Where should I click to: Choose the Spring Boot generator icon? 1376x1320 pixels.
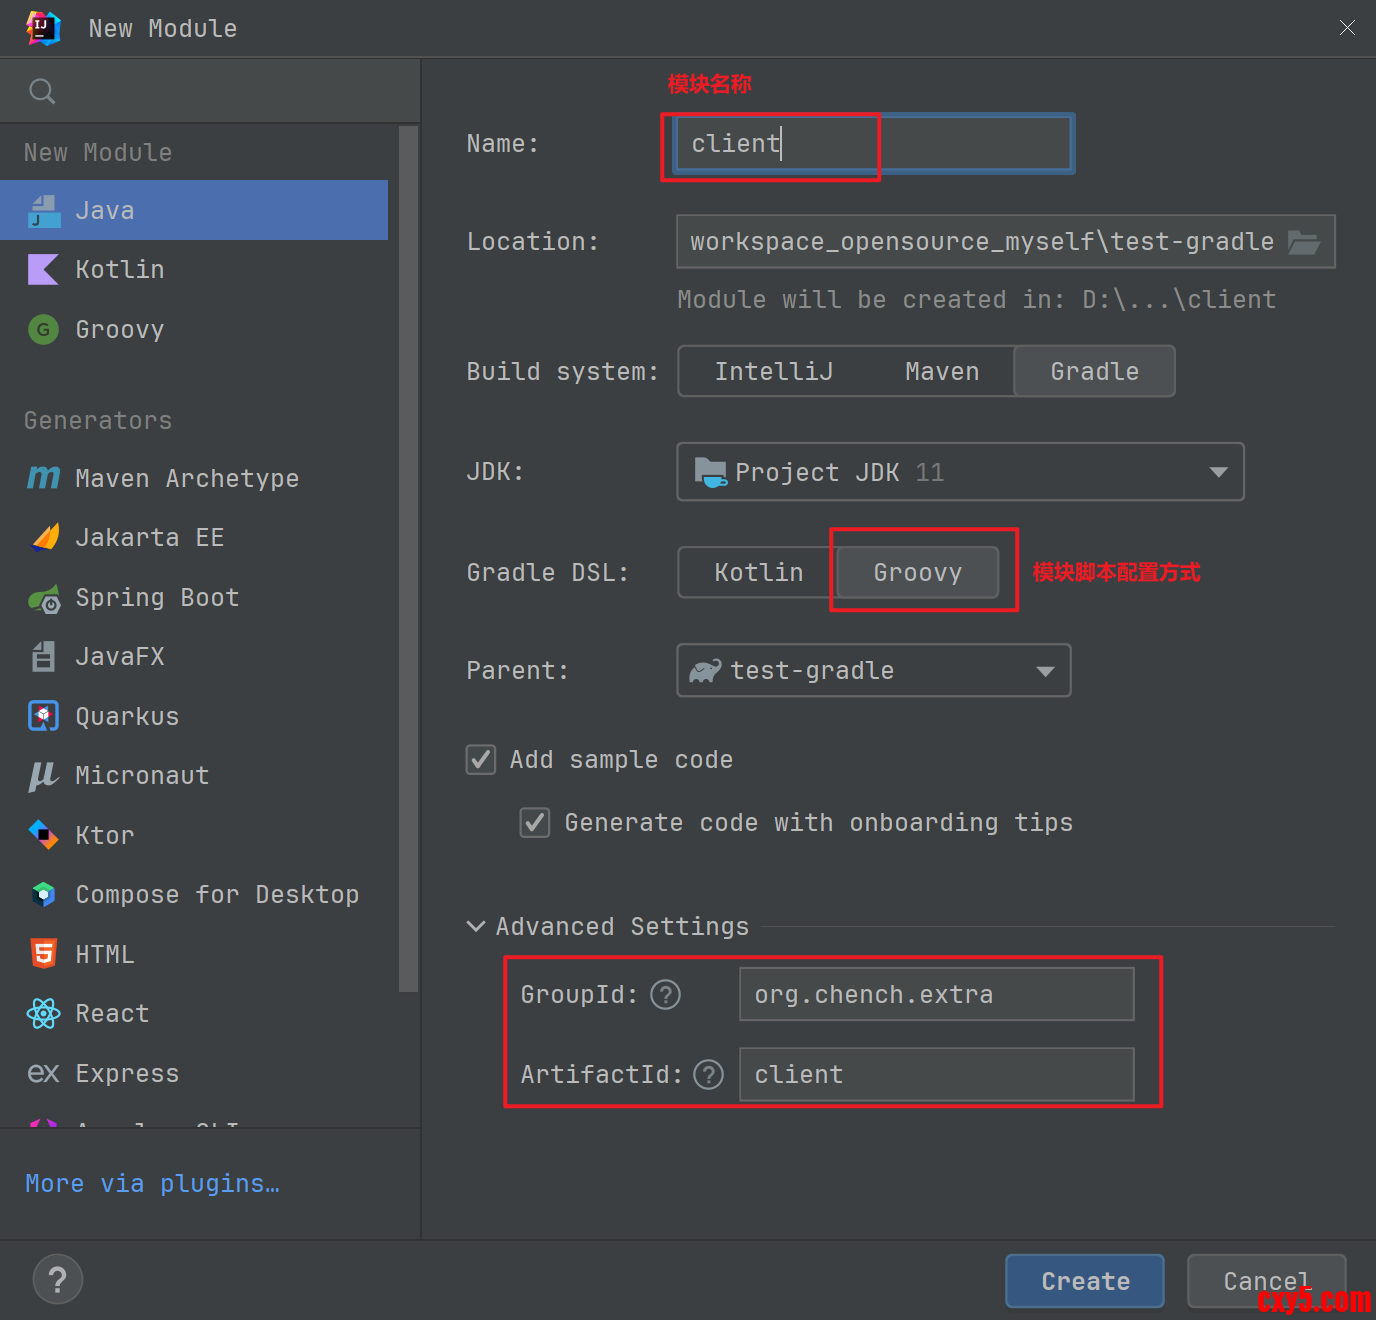pyautogui.click(x=43, y=598)
